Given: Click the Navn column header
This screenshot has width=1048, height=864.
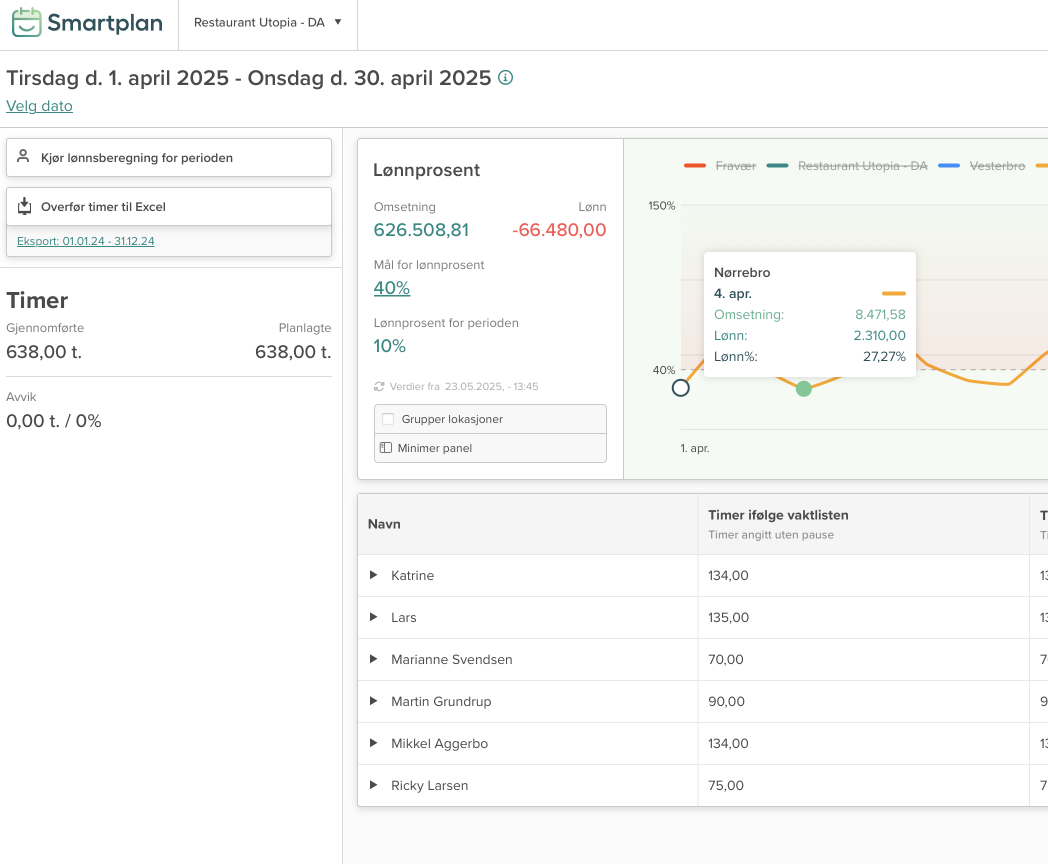Looking at the screenshot, I should (x=384, y=524).
